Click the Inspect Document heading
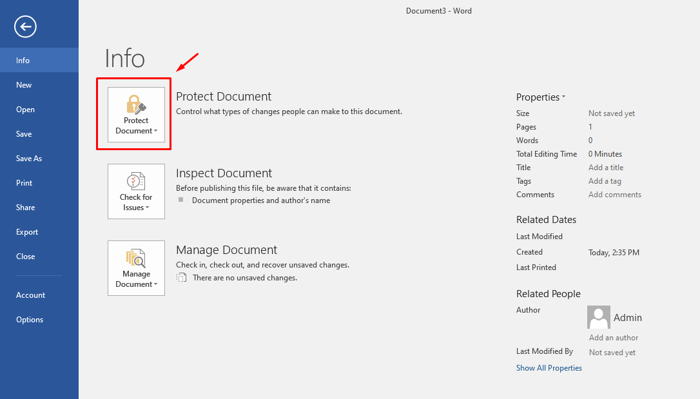Viewport: 700px width, 399px height. coord(224,173)
